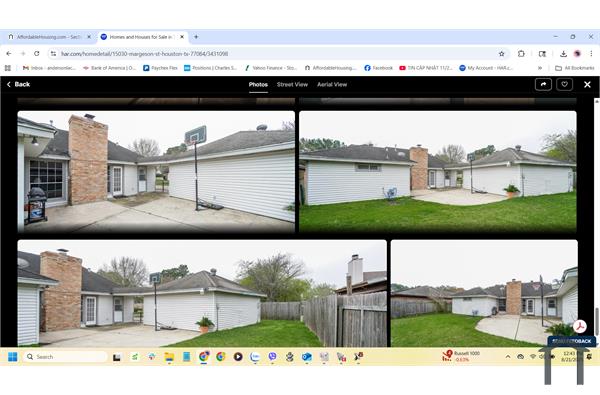Image resolution: width=600 pixels, height=395 pixels.
Task: Open a new tab with plus
Action: pyautogui.click(x=196, y=37)
